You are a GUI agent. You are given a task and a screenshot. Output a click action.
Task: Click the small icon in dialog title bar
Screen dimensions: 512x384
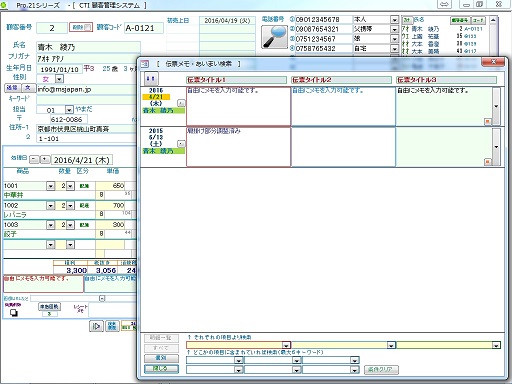145,64
